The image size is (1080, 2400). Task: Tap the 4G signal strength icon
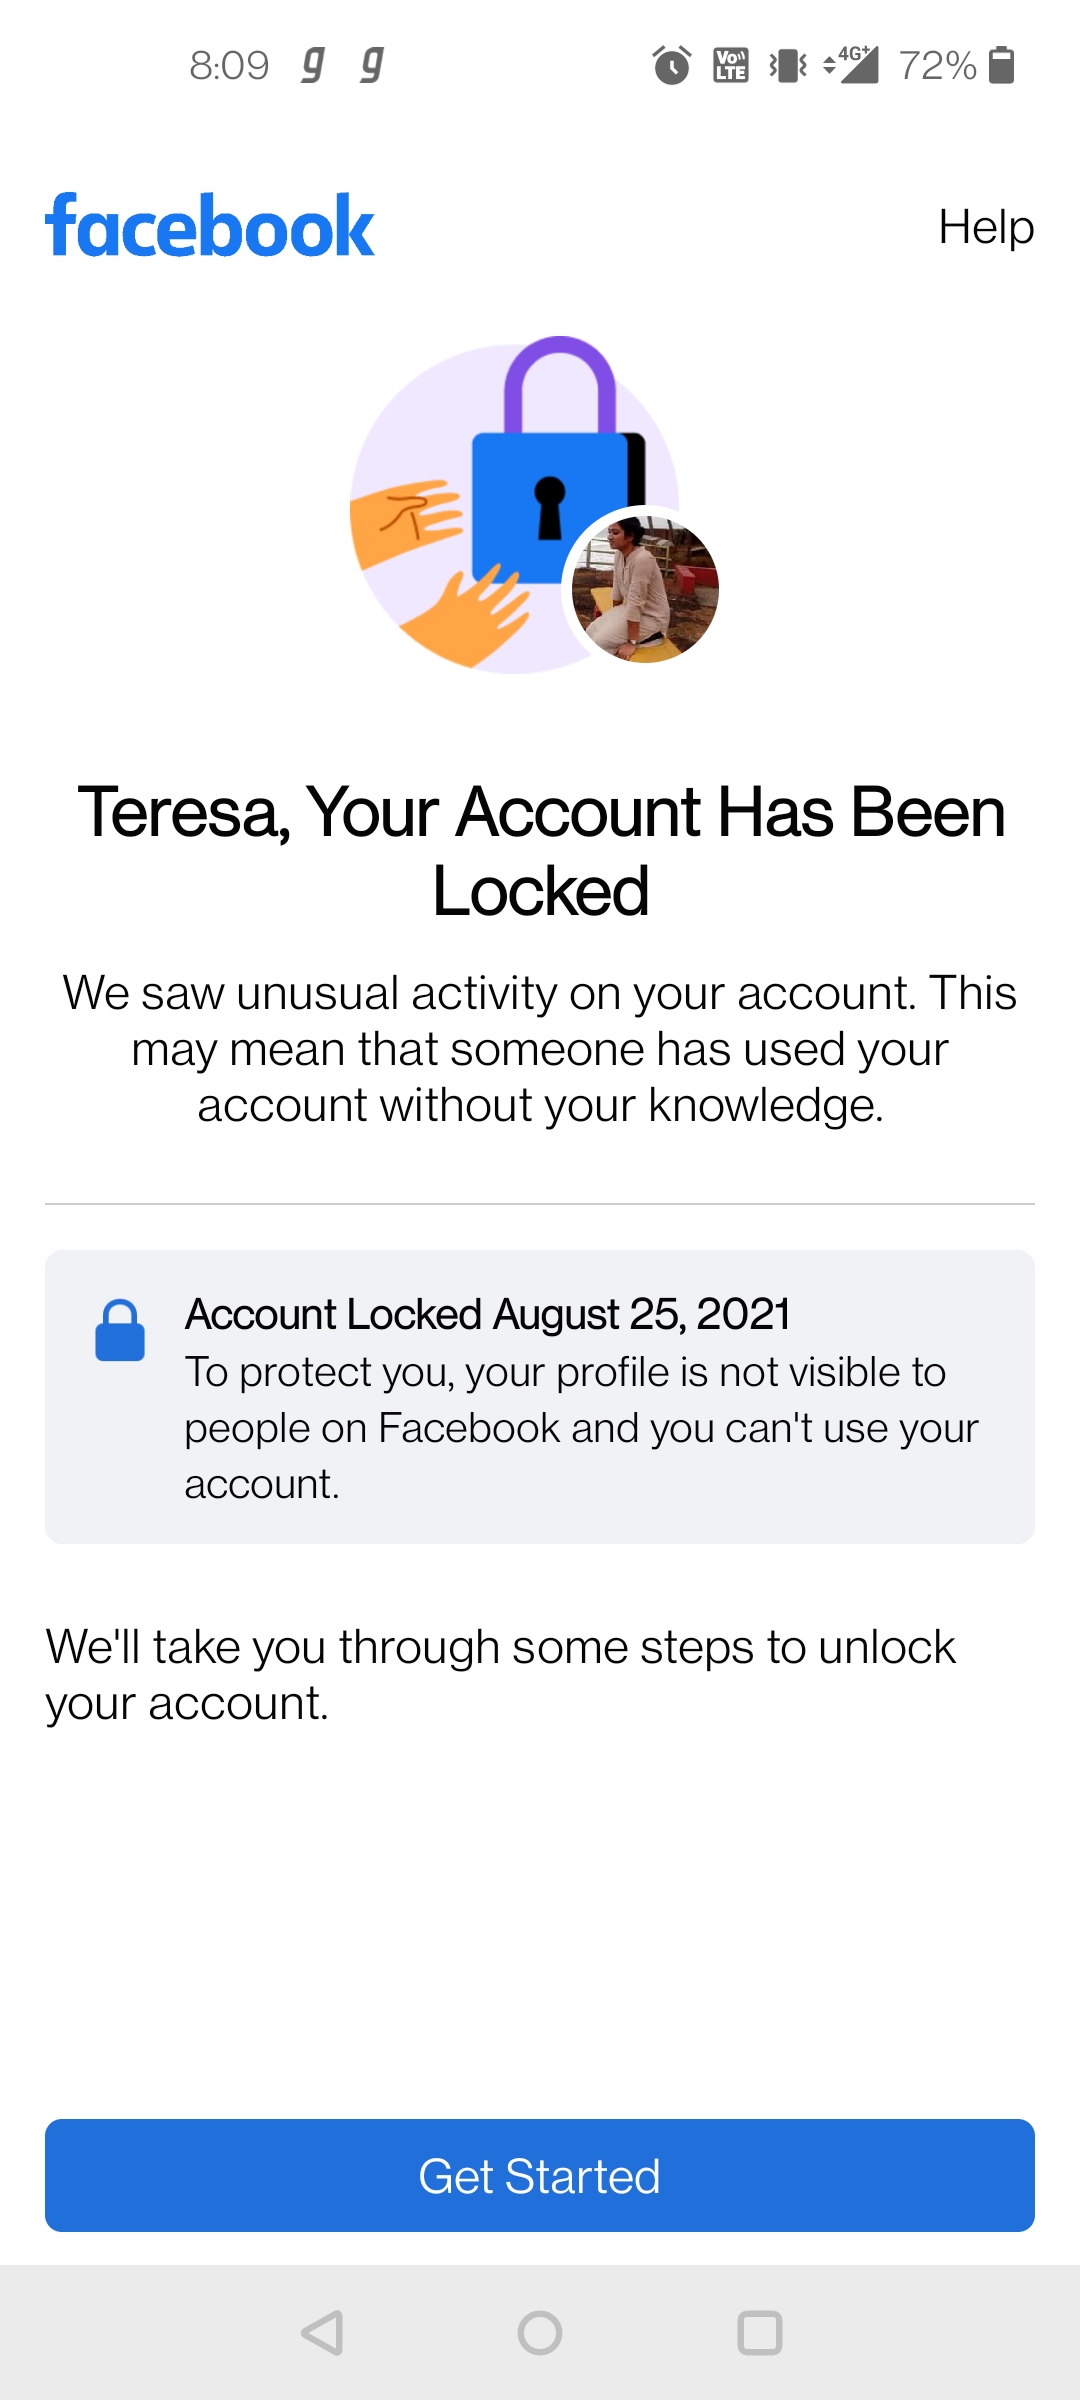point(851,66)
